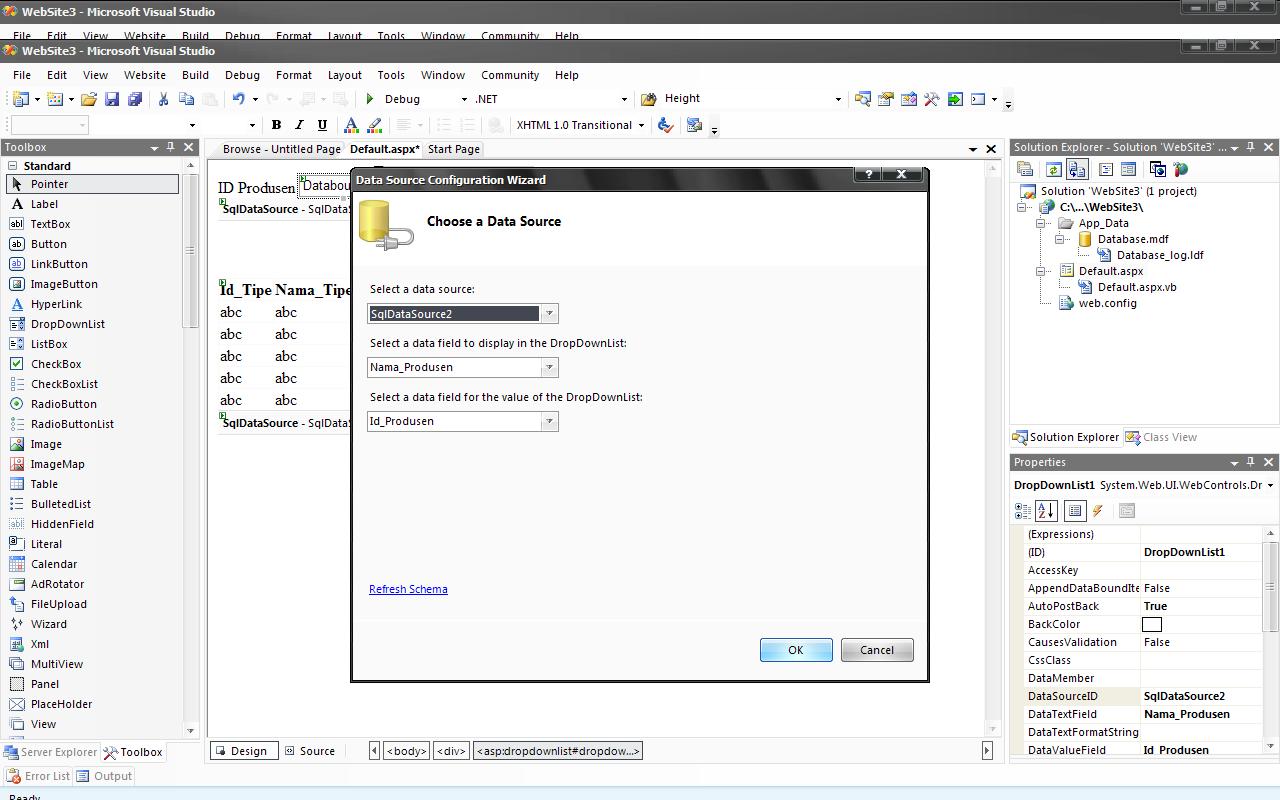Click the Cut scissors icon
The image size is (1280, 800).
[x=164, y=99]
